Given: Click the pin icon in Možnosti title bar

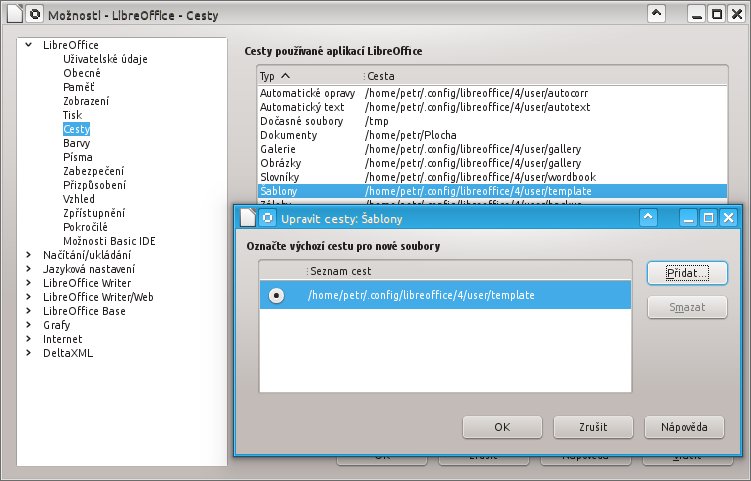Looking at the screenshot, I should 34,14.
